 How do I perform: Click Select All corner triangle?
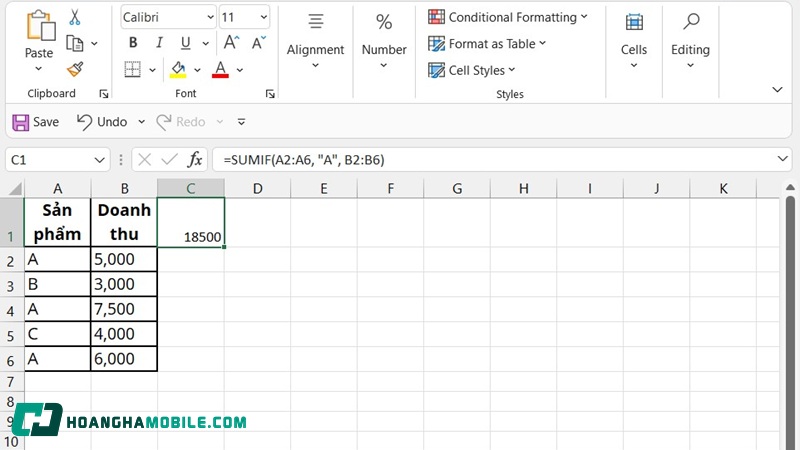coord(15,189)
